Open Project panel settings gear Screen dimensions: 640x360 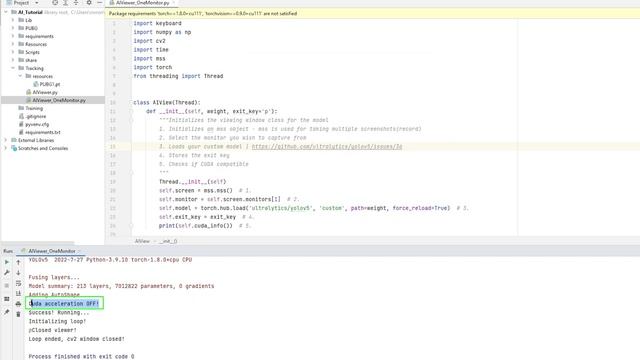point(89,2)
